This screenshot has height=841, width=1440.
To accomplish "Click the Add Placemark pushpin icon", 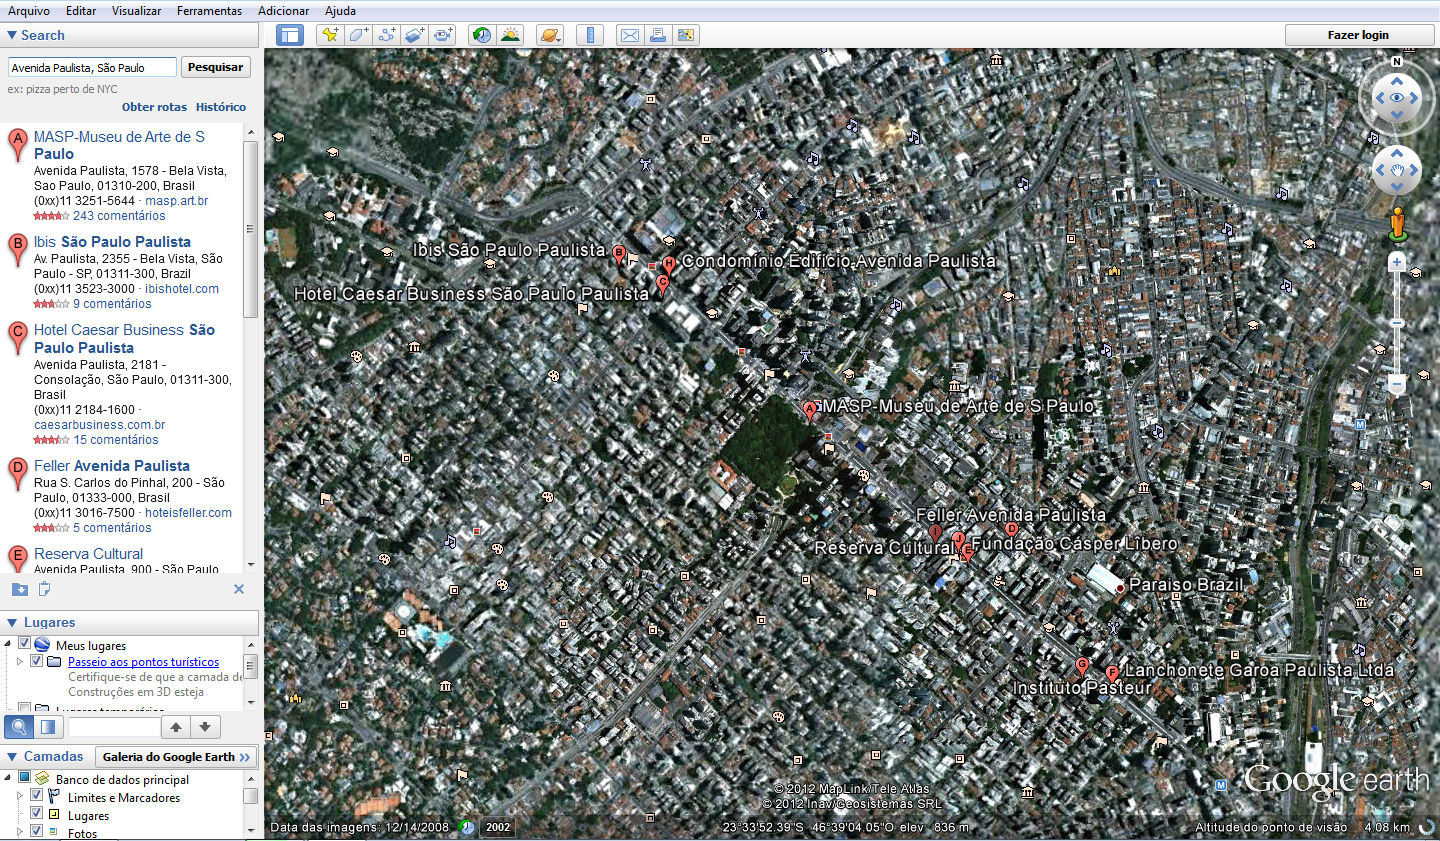I will 329,35.
